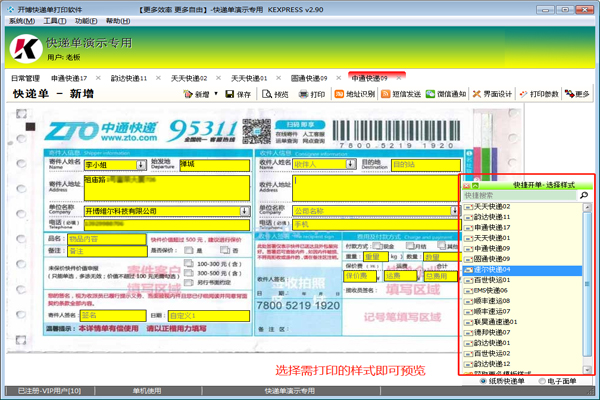Check 否 for 是否保价
The height and width of the screenshot is (400, 600).
tap(225, 250)
